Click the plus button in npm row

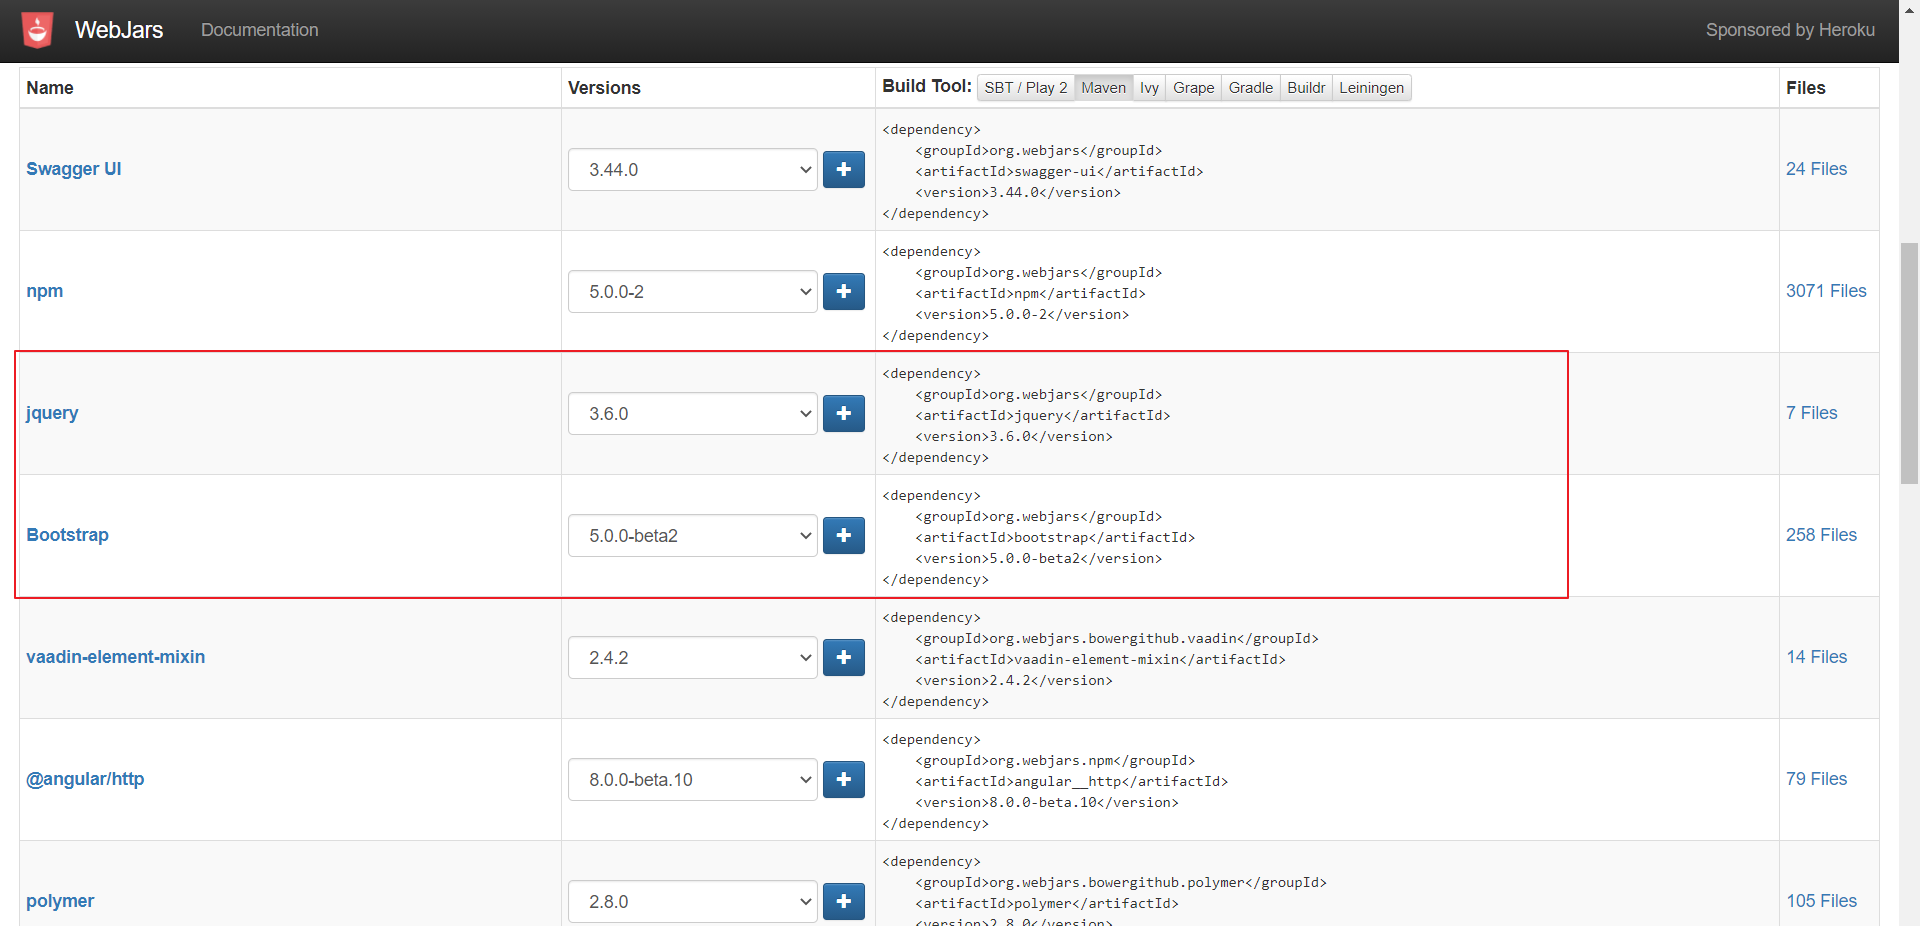[x=844, y=292]
